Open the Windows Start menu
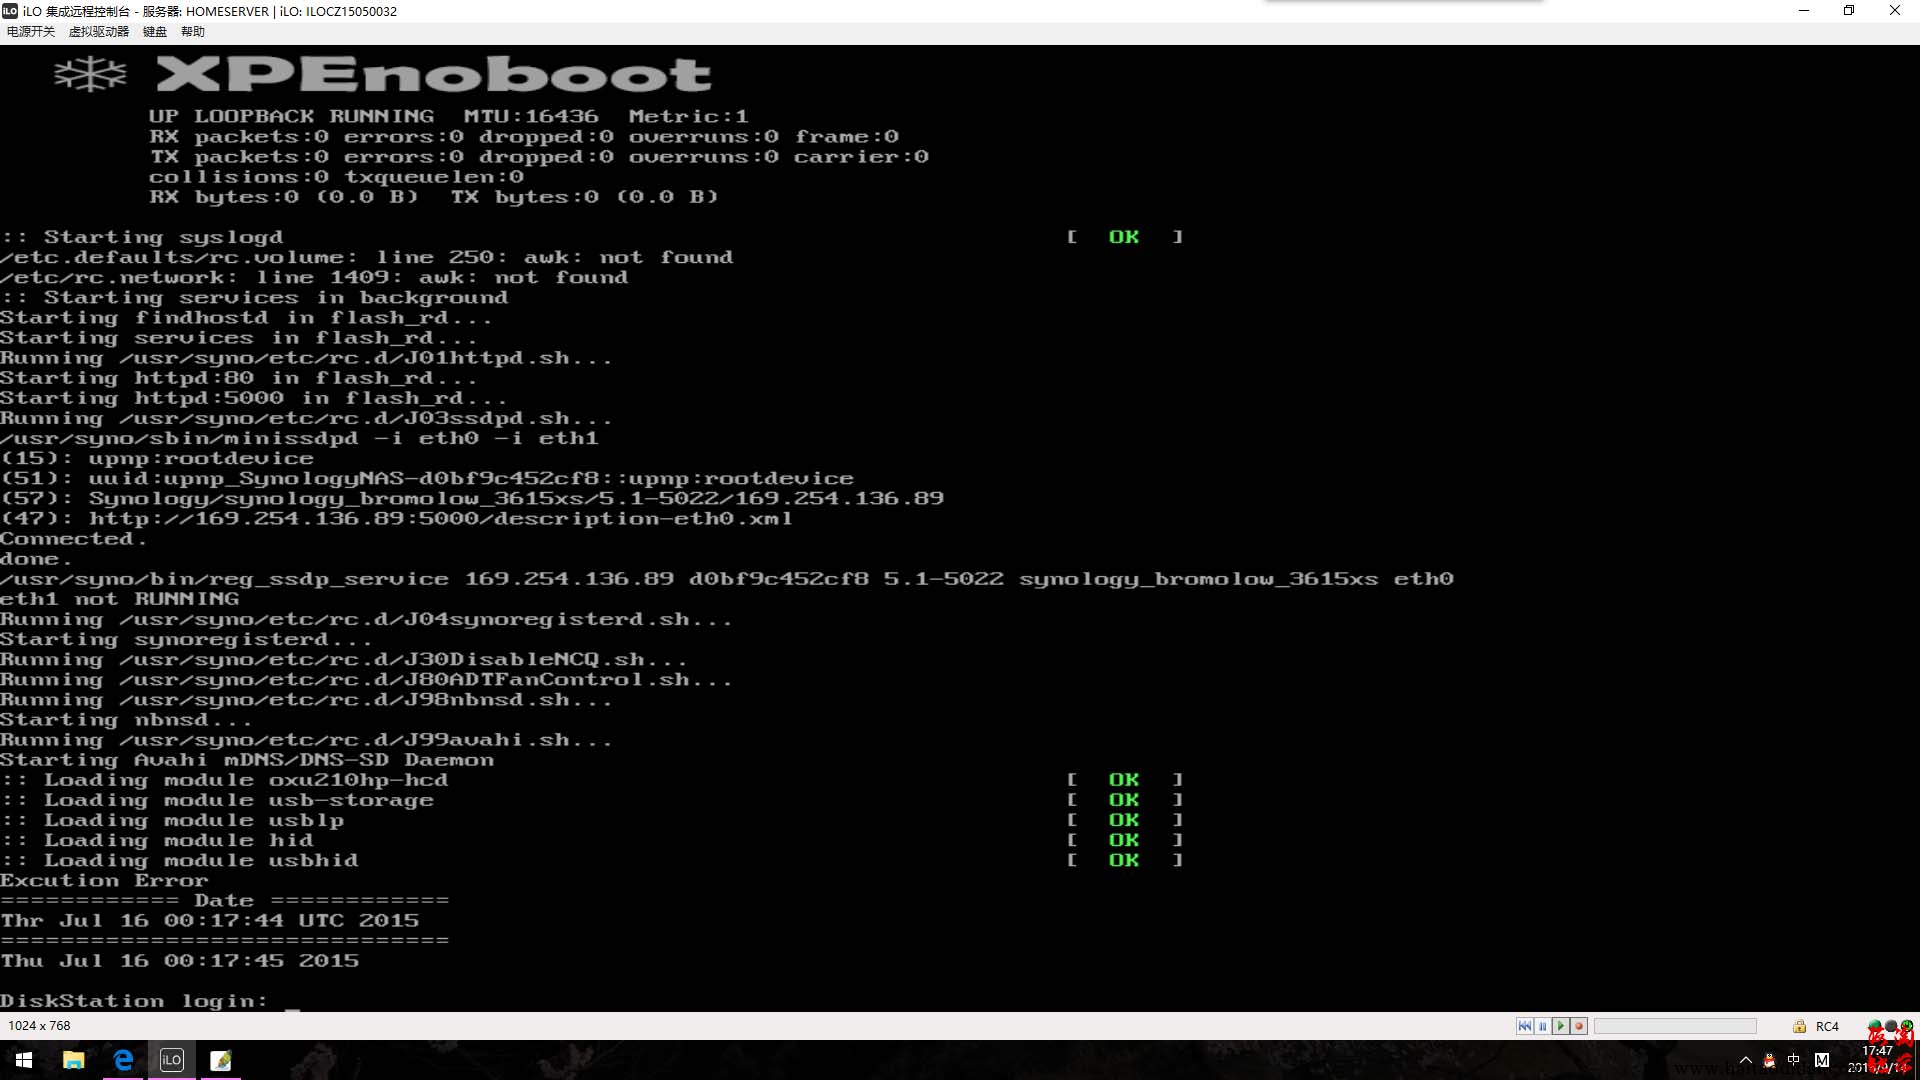Image resolution: width=1920 pixels, height=1080 pixels. point(24,1060)
